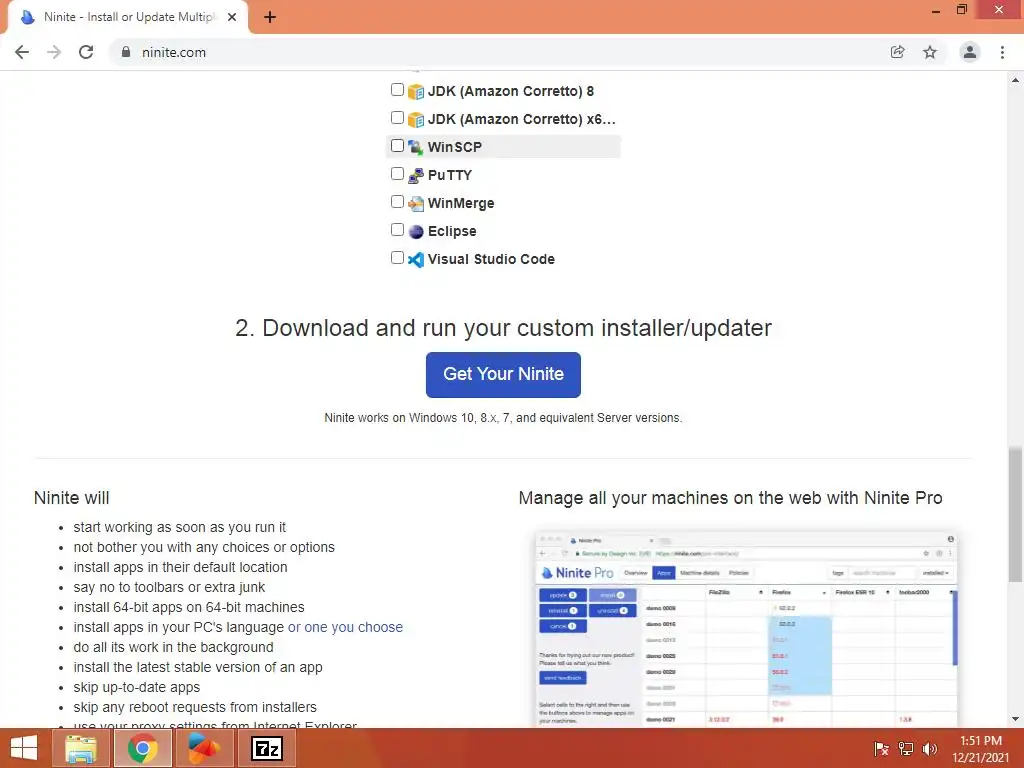The height and width of the screenshot is (768, 1024).
Task: Go back with the browser back arrow
Action: [x=22, y=52]
